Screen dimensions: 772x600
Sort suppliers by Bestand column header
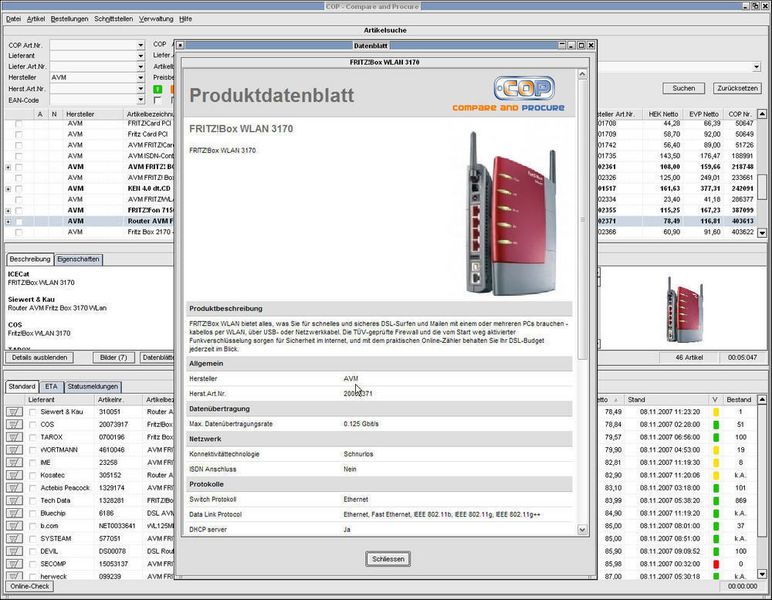pyautogui.click(x=739, y=400)
